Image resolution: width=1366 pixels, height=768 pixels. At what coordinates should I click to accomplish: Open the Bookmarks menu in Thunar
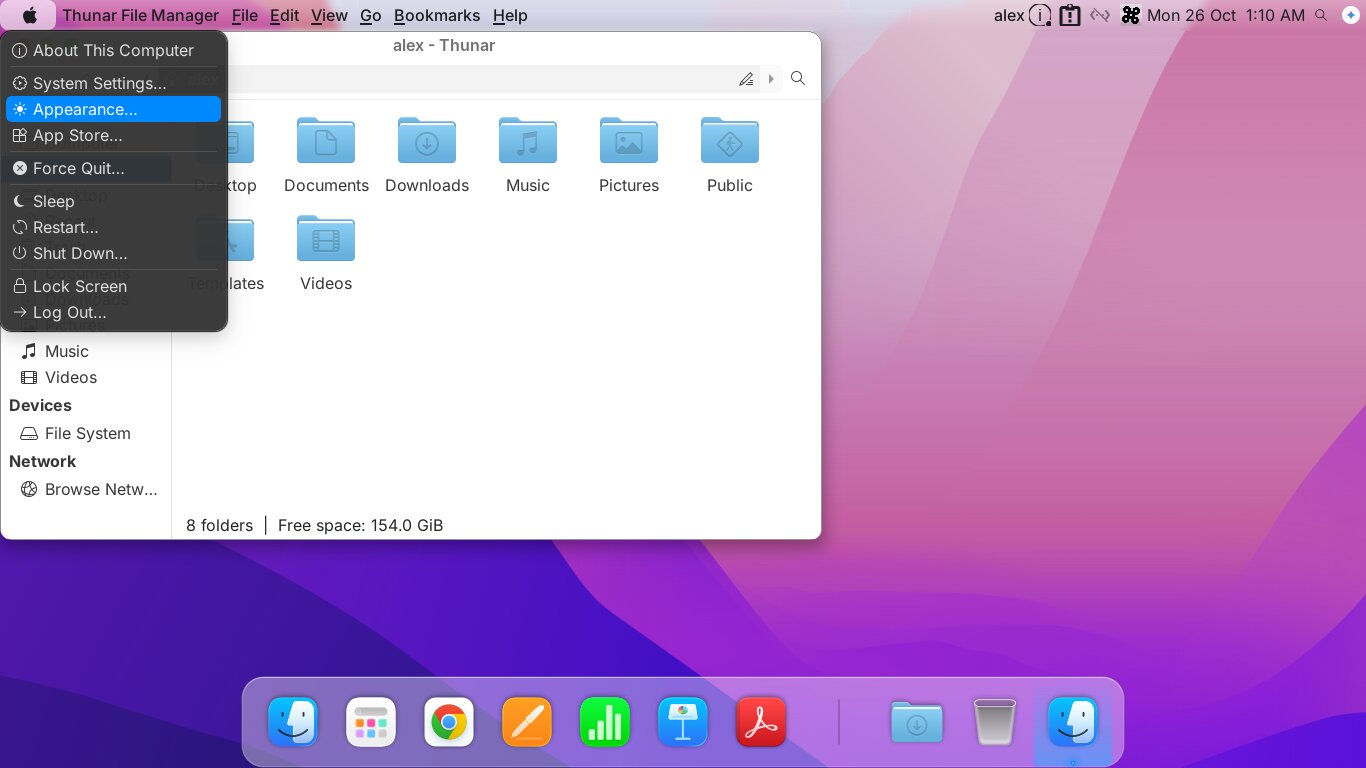point(437,15)
